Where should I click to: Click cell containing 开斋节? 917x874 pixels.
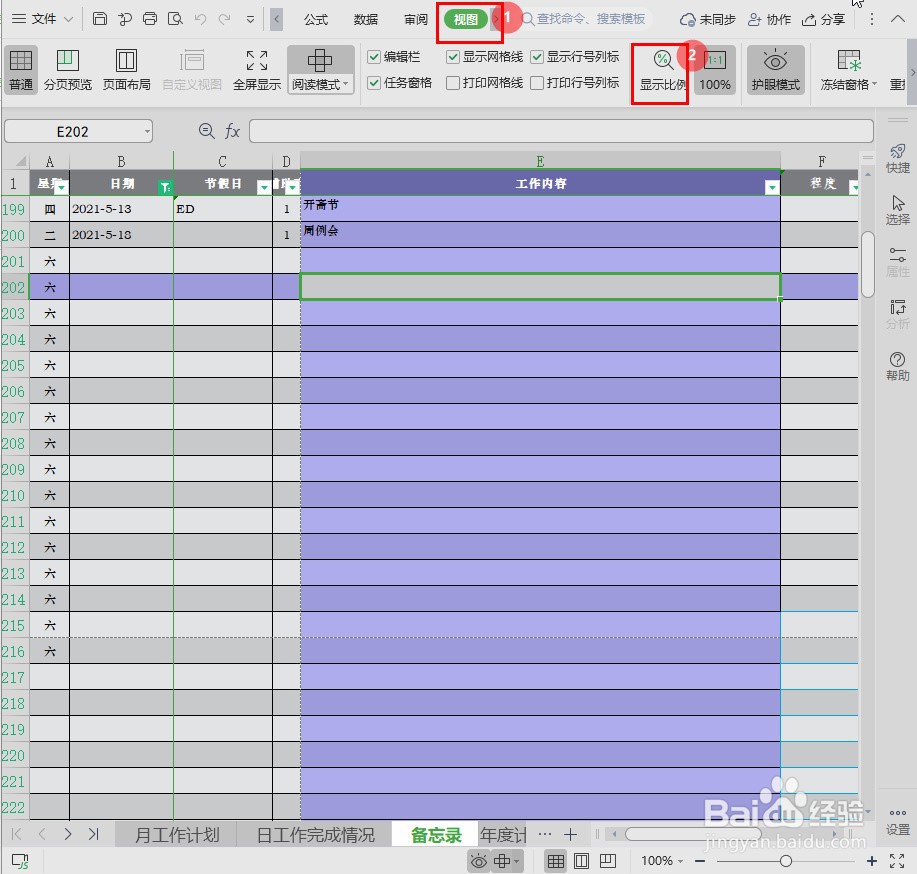tap(540, 208)
